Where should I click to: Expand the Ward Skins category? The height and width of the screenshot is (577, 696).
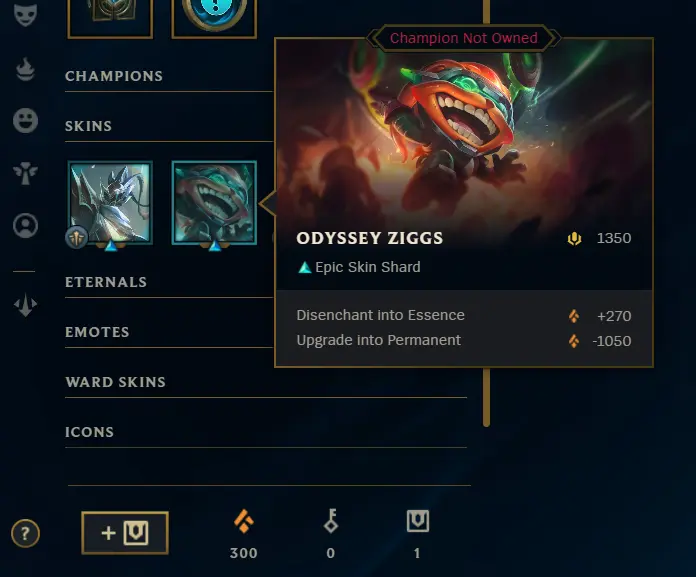[115, 382]
